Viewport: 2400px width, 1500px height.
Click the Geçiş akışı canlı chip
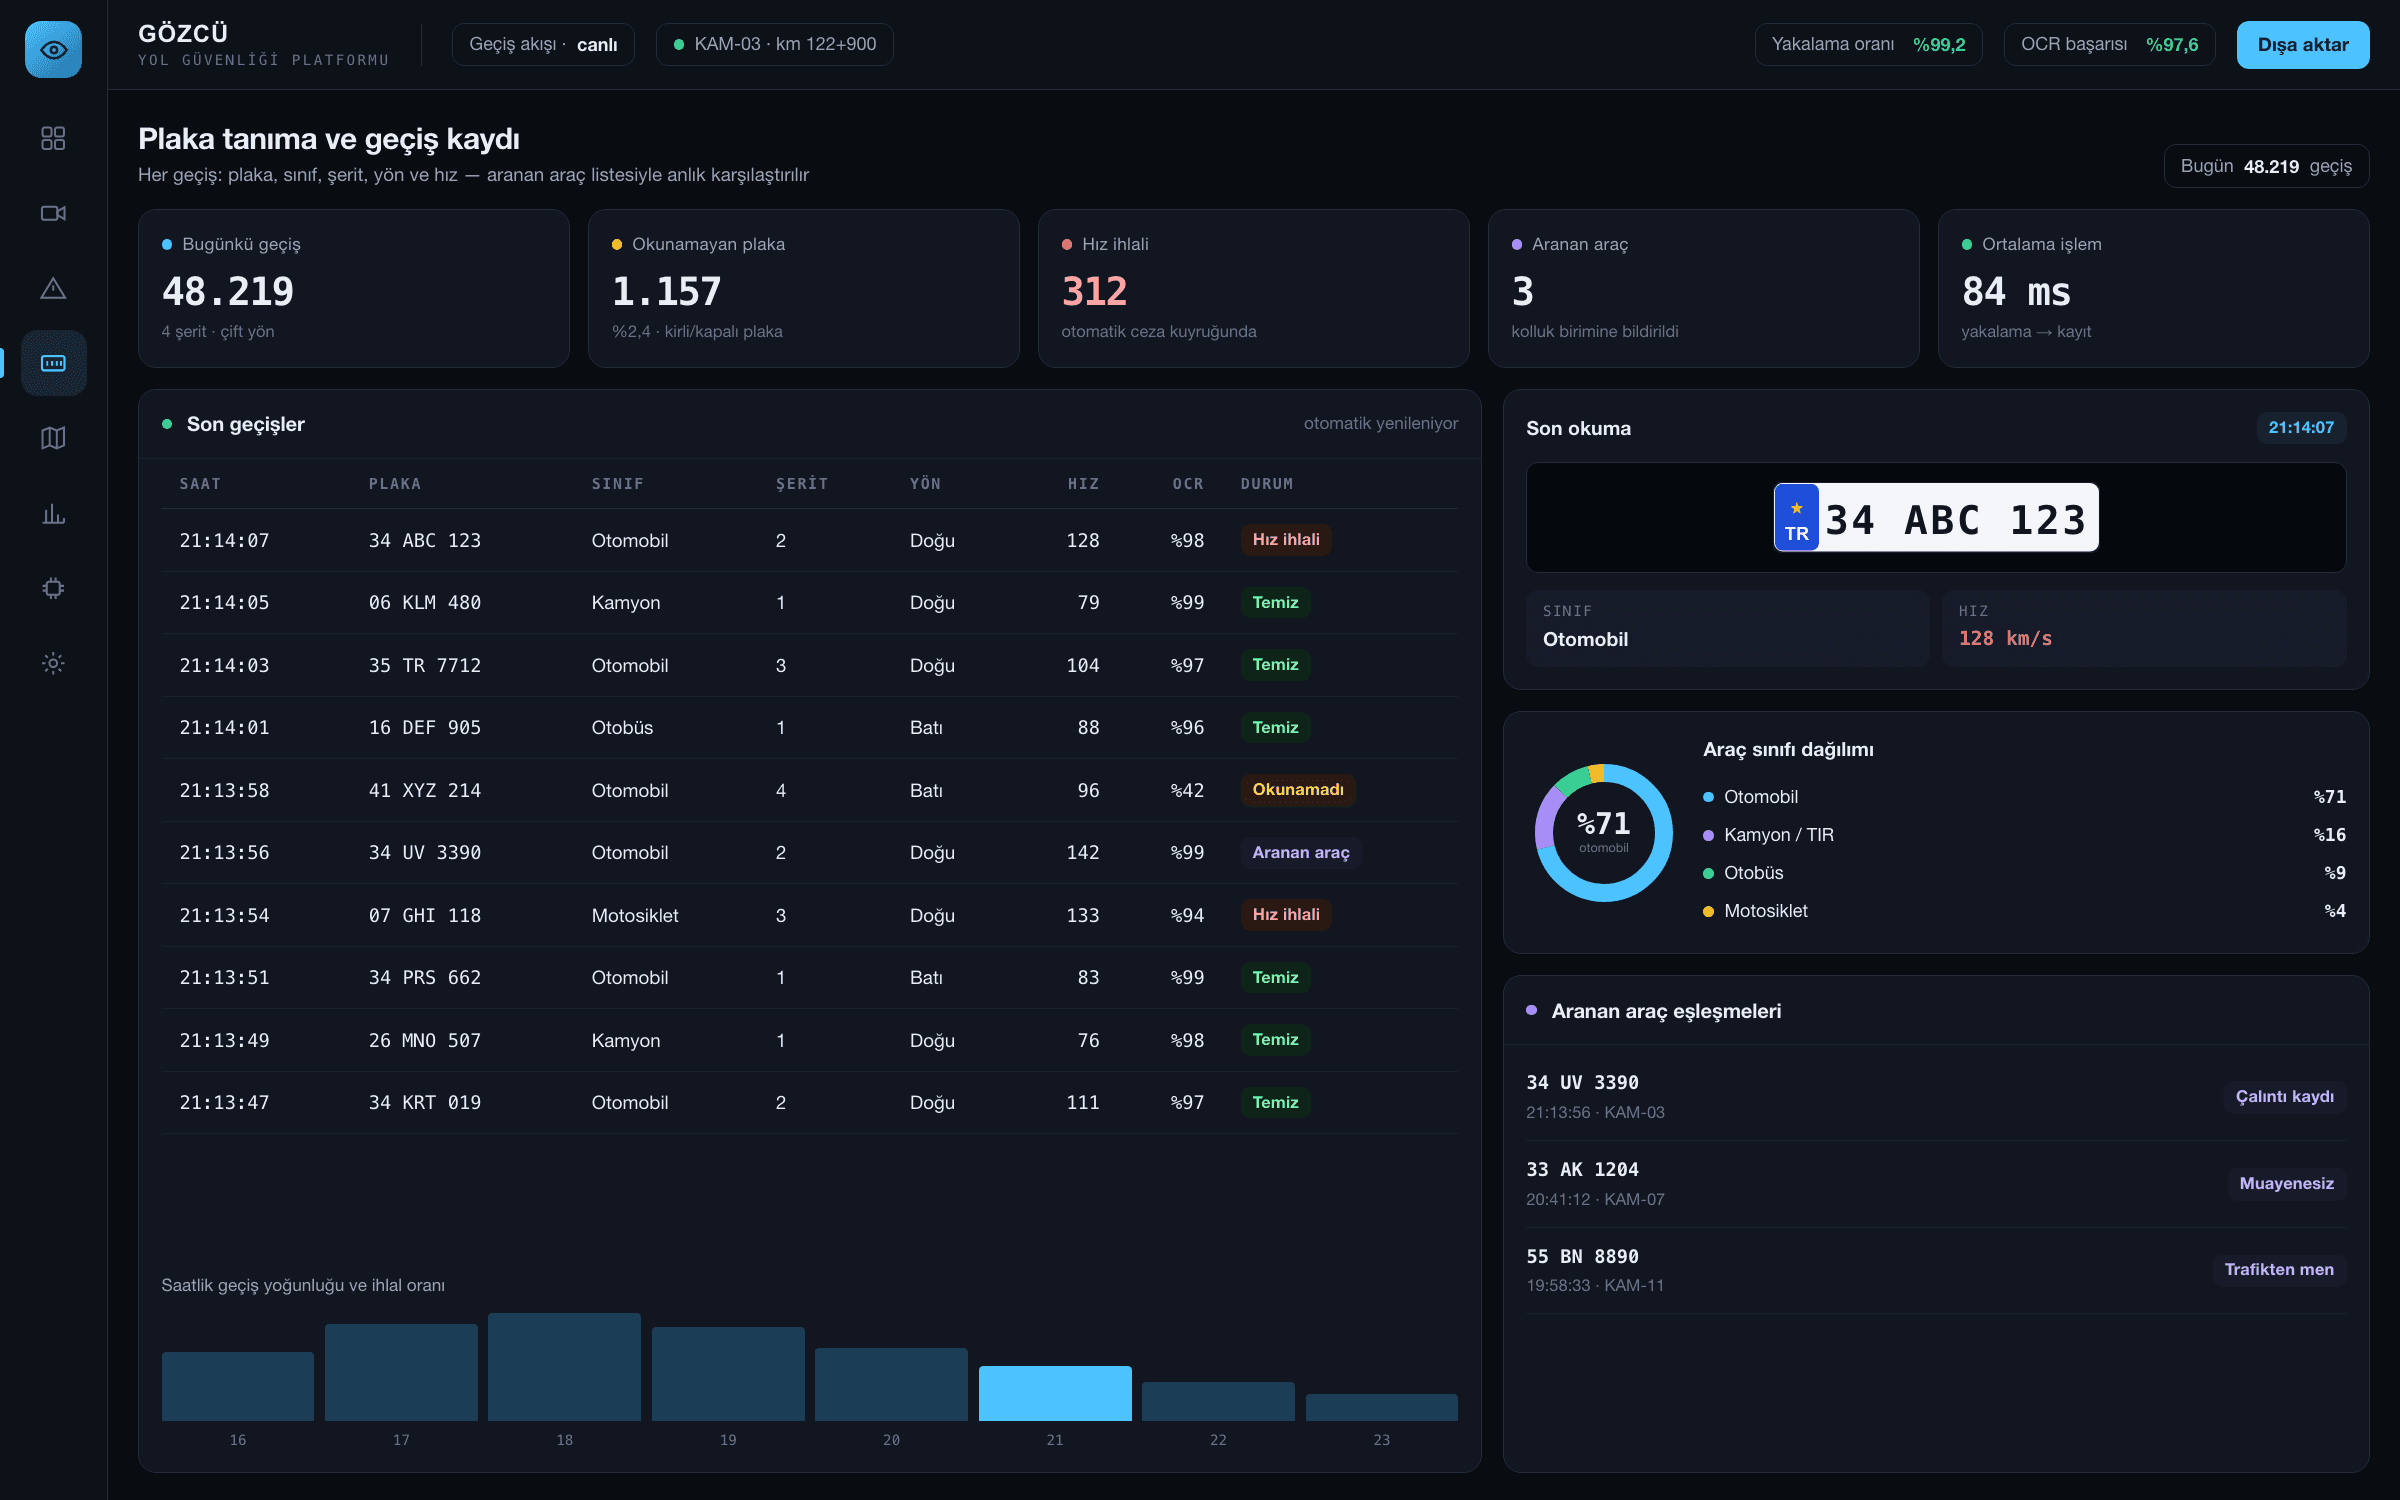click(x=543, y=45)
